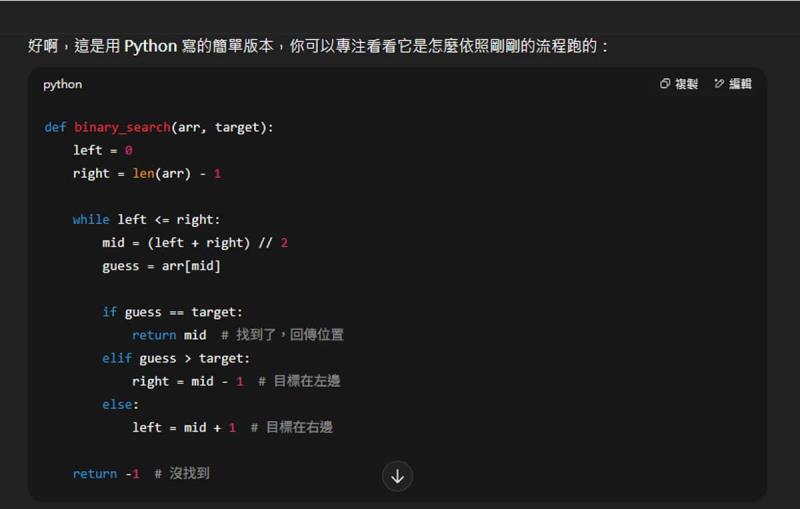
Task: Click the 'left = mid + 1' code text
Action: 184,427
